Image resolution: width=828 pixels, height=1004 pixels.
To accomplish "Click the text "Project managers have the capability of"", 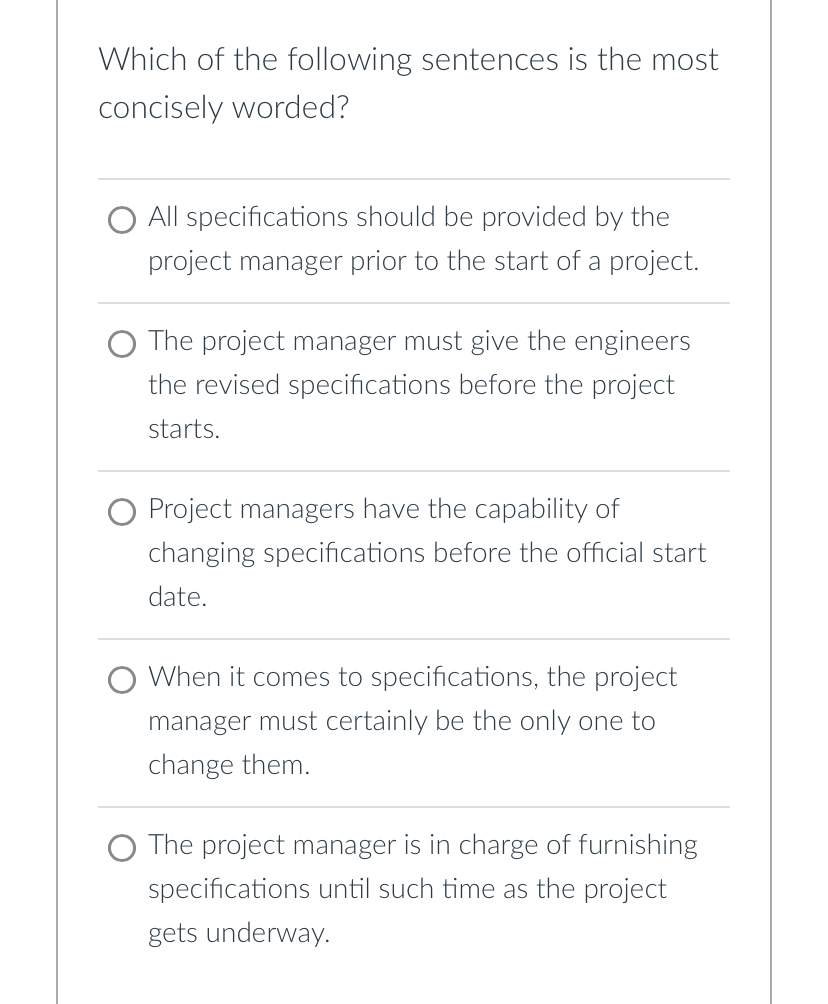I will 383,509.
